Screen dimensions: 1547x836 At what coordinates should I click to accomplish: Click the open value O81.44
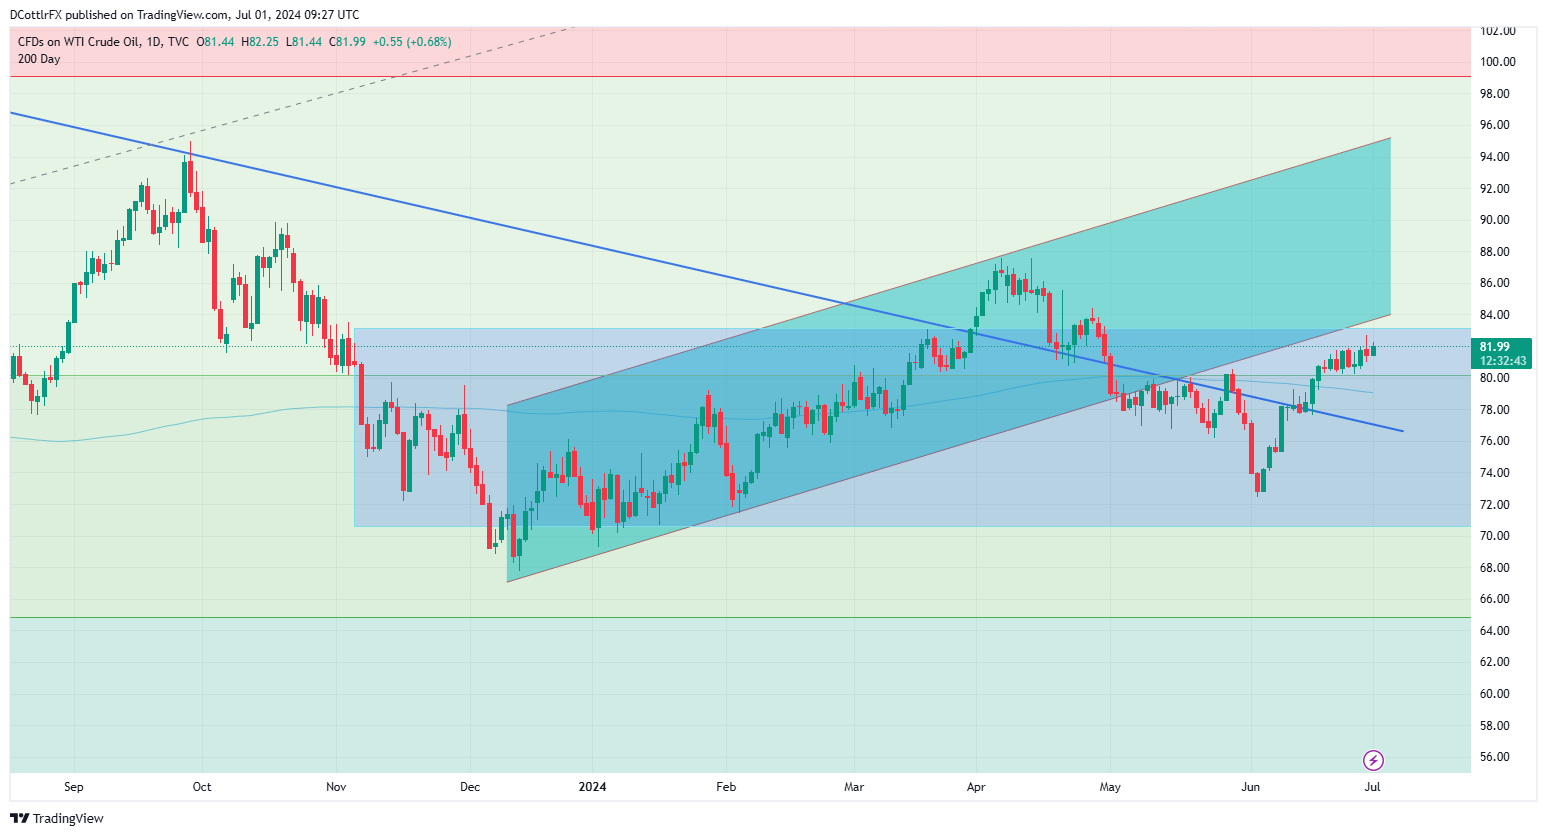215,42
